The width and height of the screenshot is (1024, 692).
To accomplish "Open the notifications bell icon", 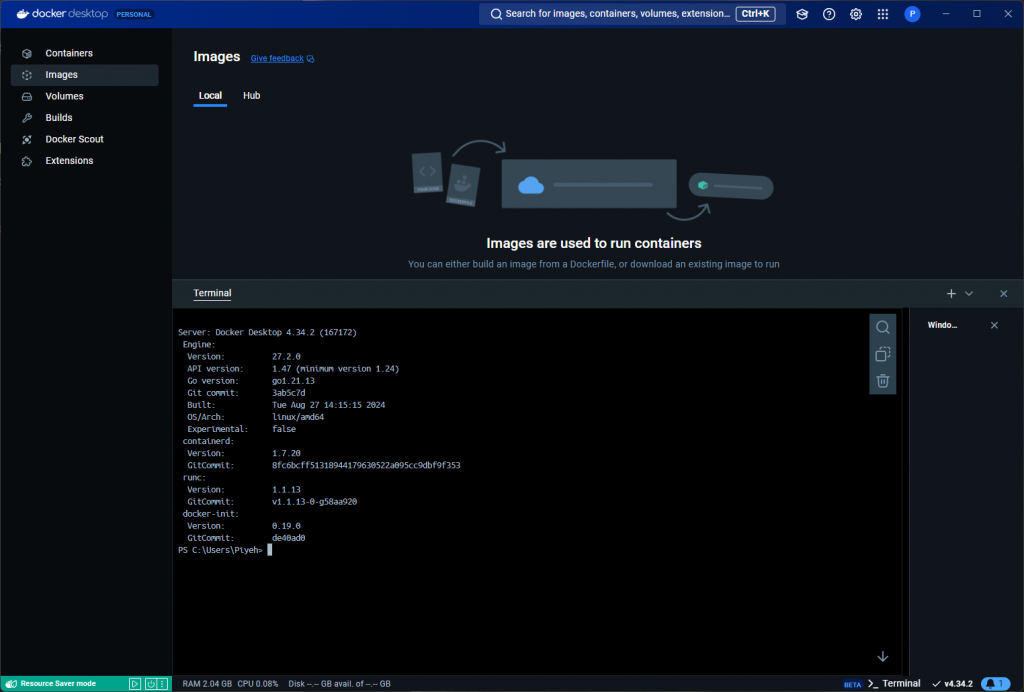I will [995, 684].
